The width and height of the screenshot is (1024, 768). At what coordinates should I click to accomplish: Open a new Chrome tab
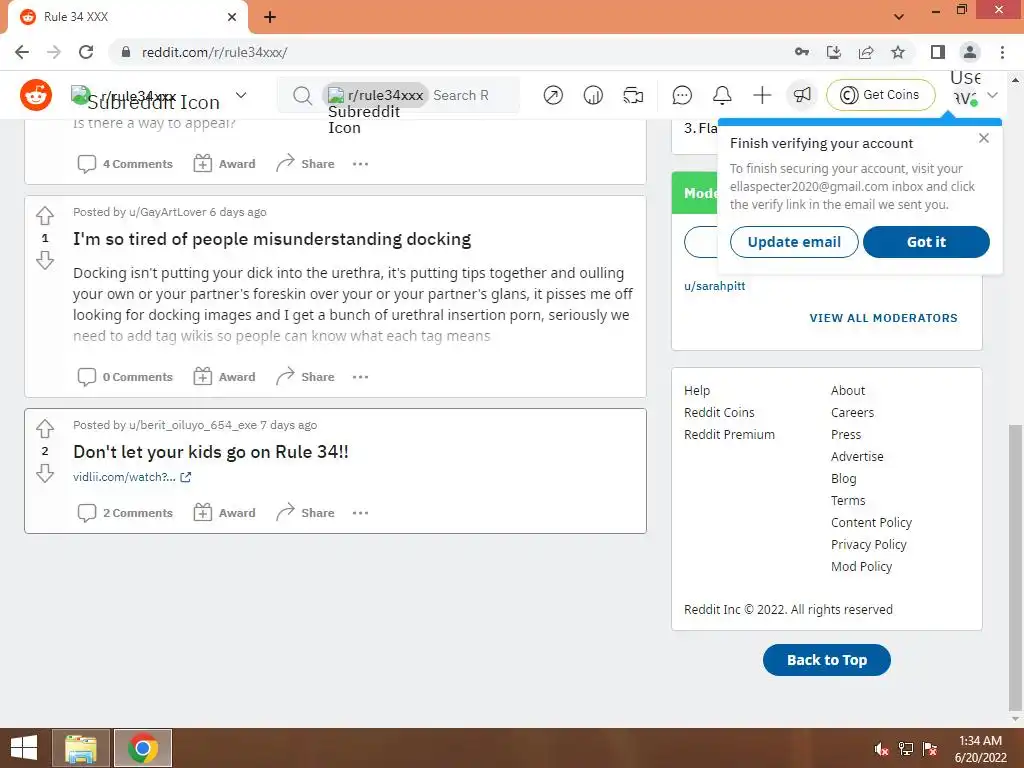click(x=270, y=17)
